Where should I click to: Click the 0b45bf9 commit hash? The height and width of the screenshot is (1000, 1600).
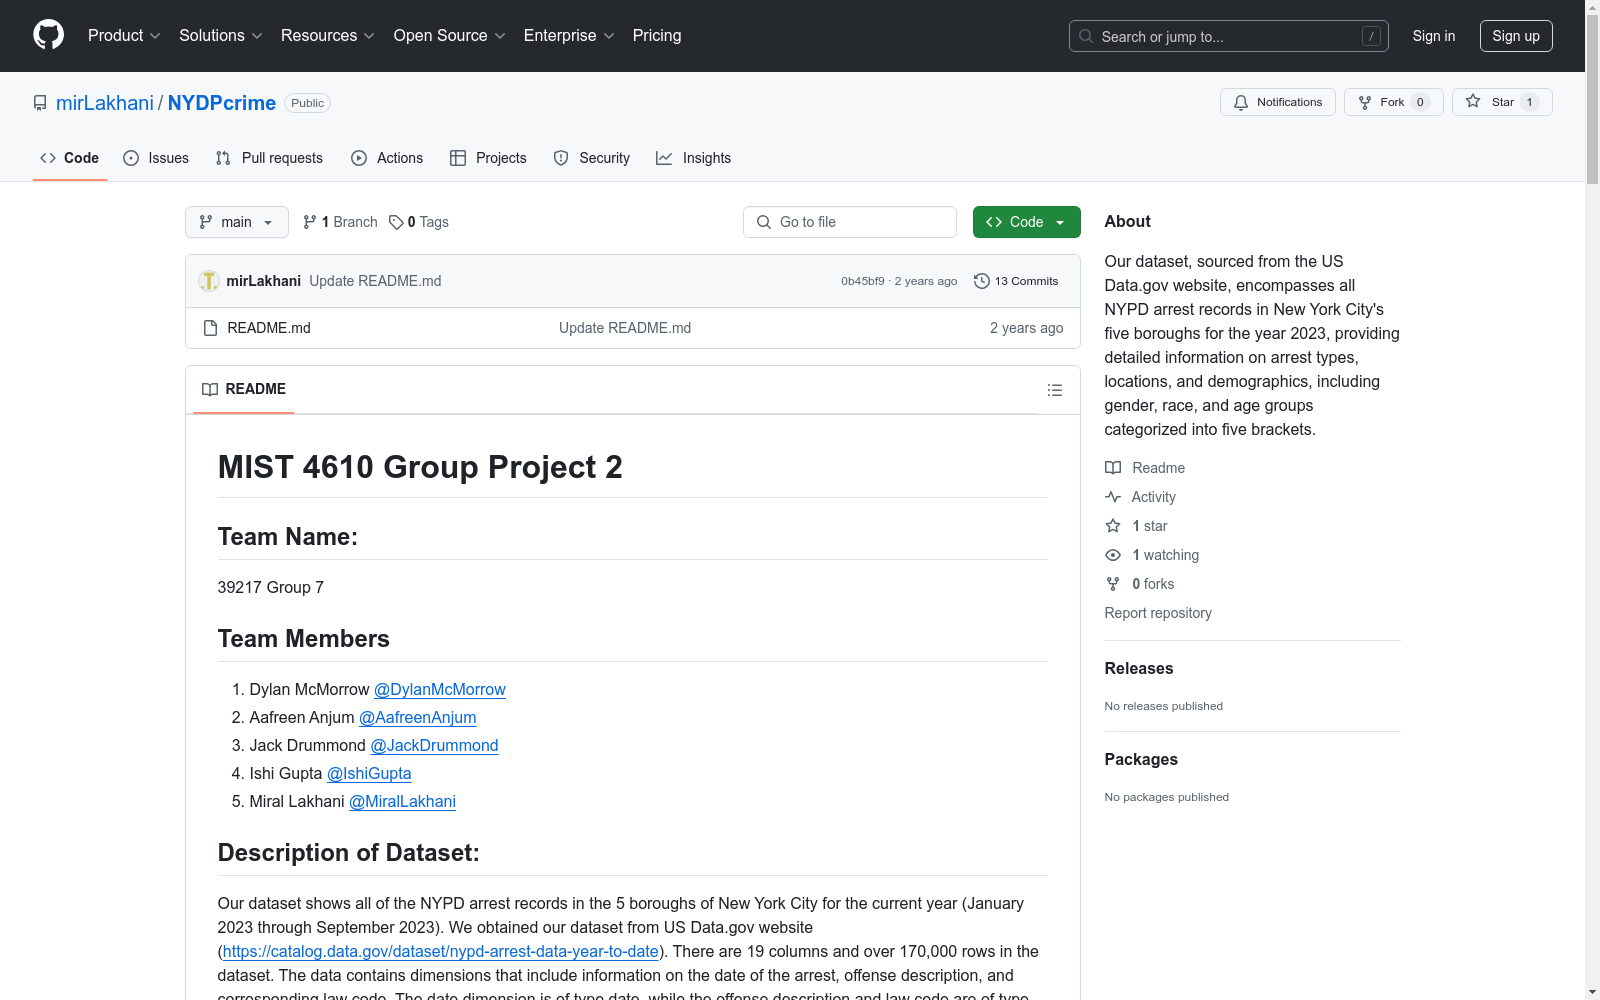tap(863, 281)
